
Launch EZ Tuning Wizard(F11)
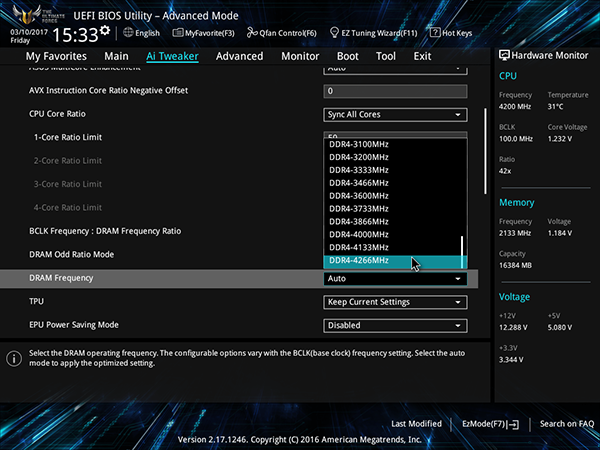[373, 33]
